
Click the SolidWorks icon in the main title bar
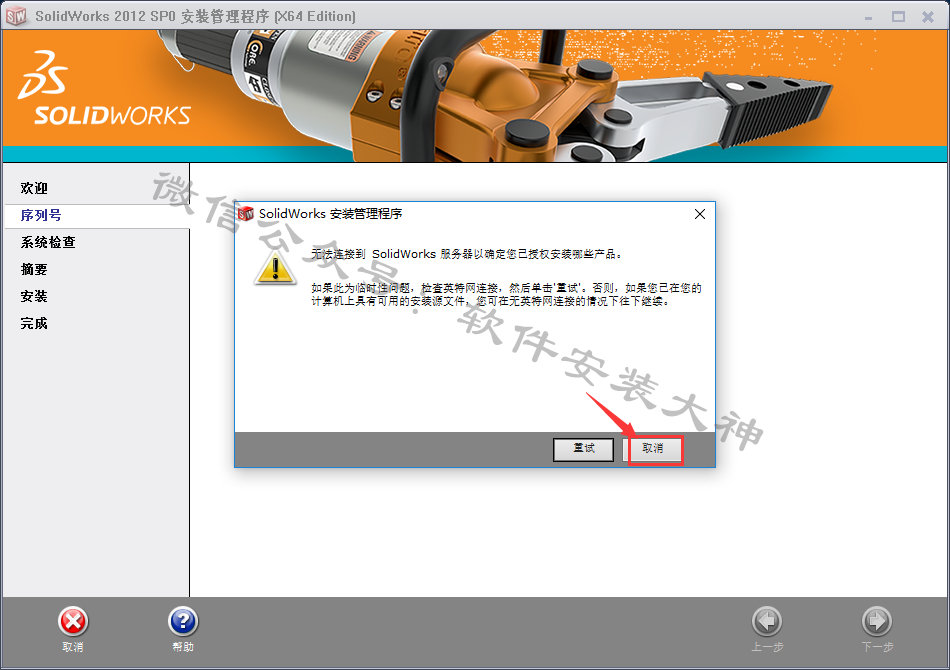pyautogui.click(x=16, y=16)
